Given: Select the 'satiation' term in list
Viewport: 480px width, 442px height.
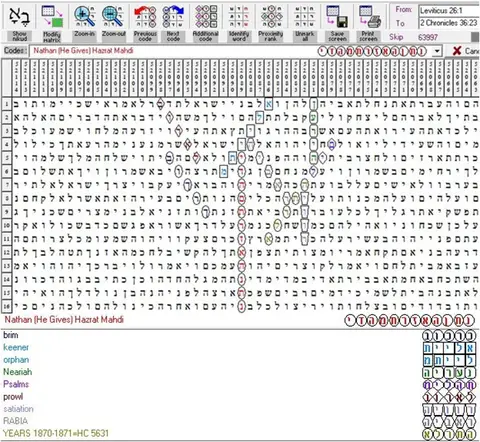Looking at the screenshot, I should coord(18,409).
